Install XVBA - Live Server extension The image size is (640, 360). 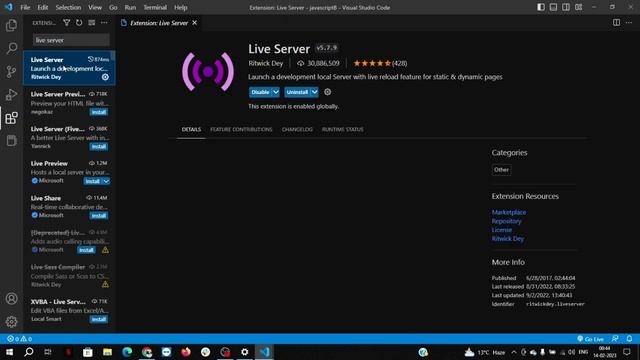tap(99, 319)
